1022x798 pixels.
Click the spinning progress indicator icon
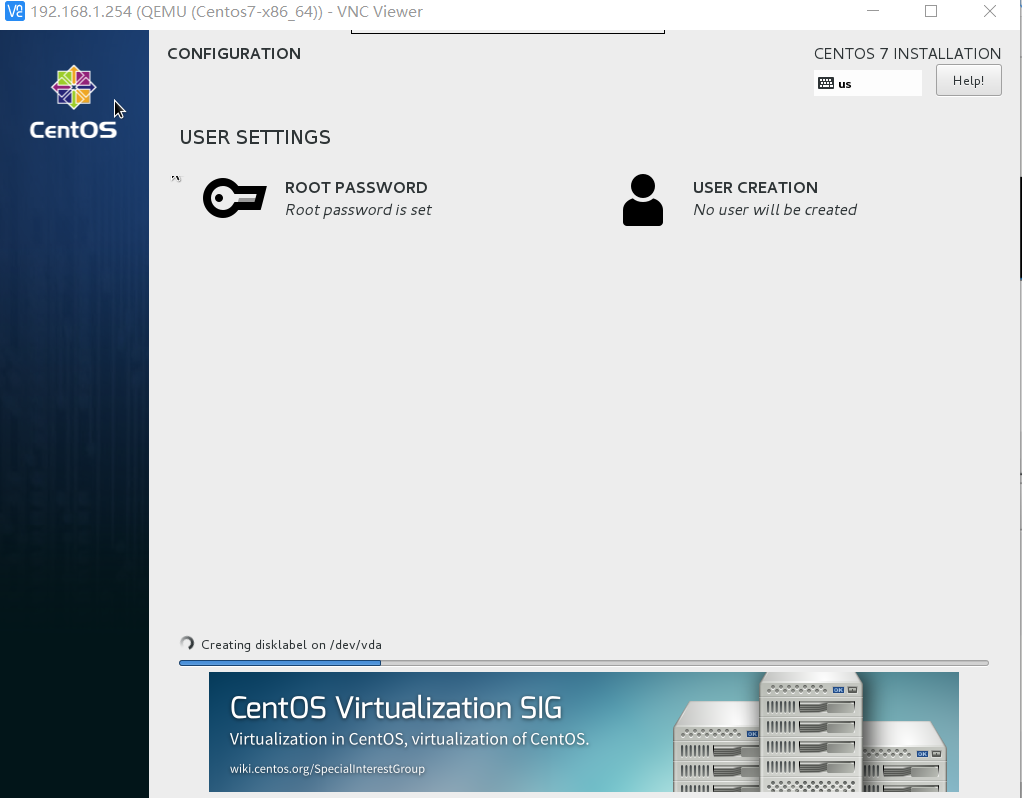click(x=187, y=643)
